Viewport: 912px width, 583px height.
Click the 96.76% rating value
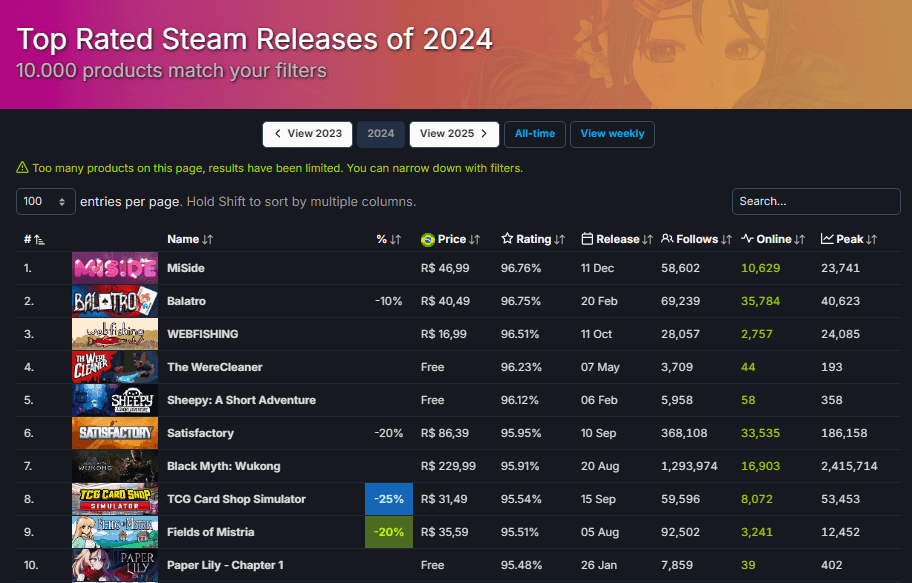[x=521, y=268]
